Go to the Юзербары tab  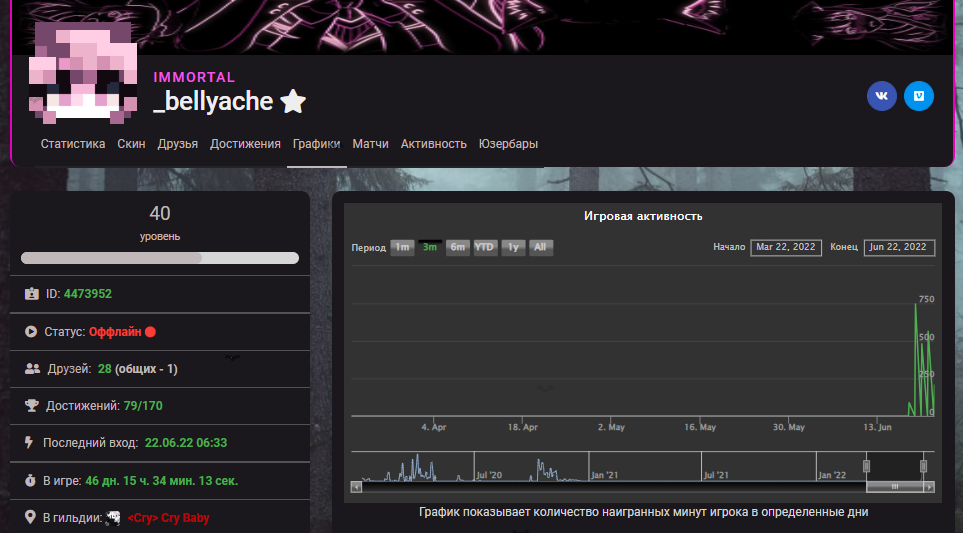pos(508,144)
